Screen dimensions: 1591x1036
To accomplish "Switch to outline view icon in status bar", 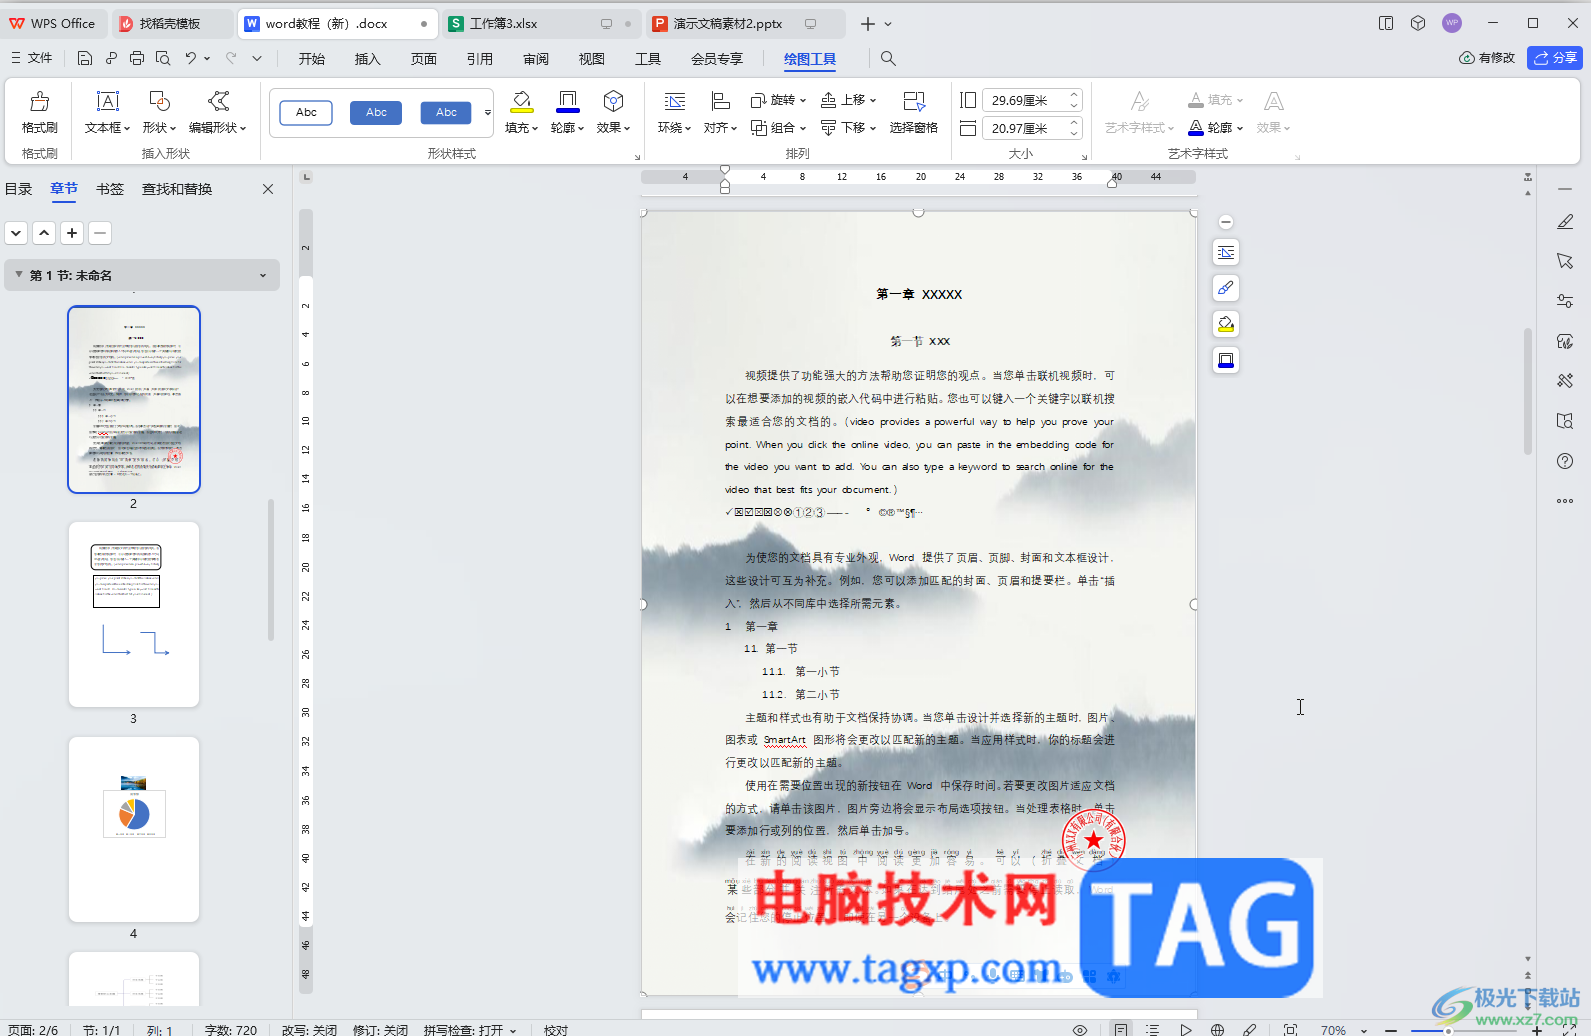I will [1152, 1029].
